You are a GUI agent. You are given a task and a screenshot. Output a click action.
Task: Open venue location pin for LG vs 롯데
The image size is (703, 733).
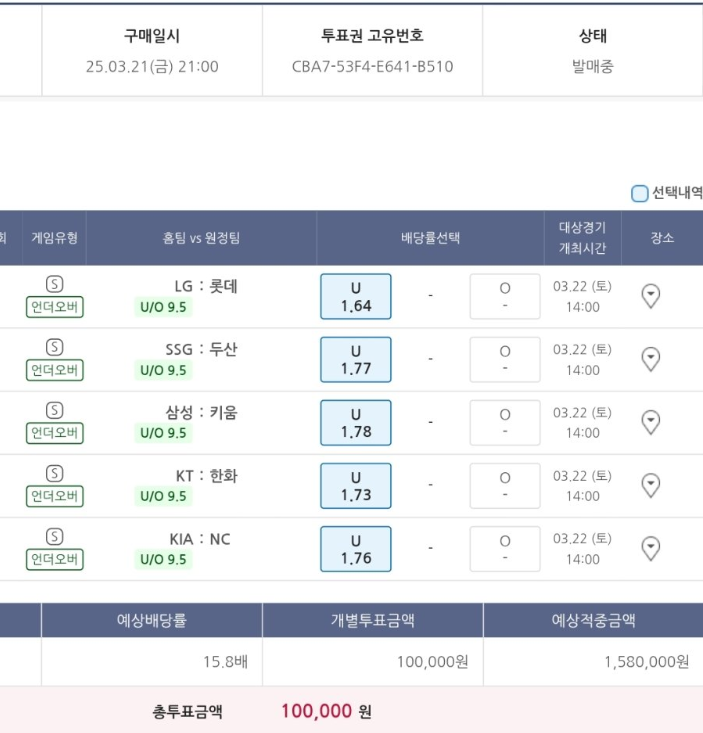[651, 296]
